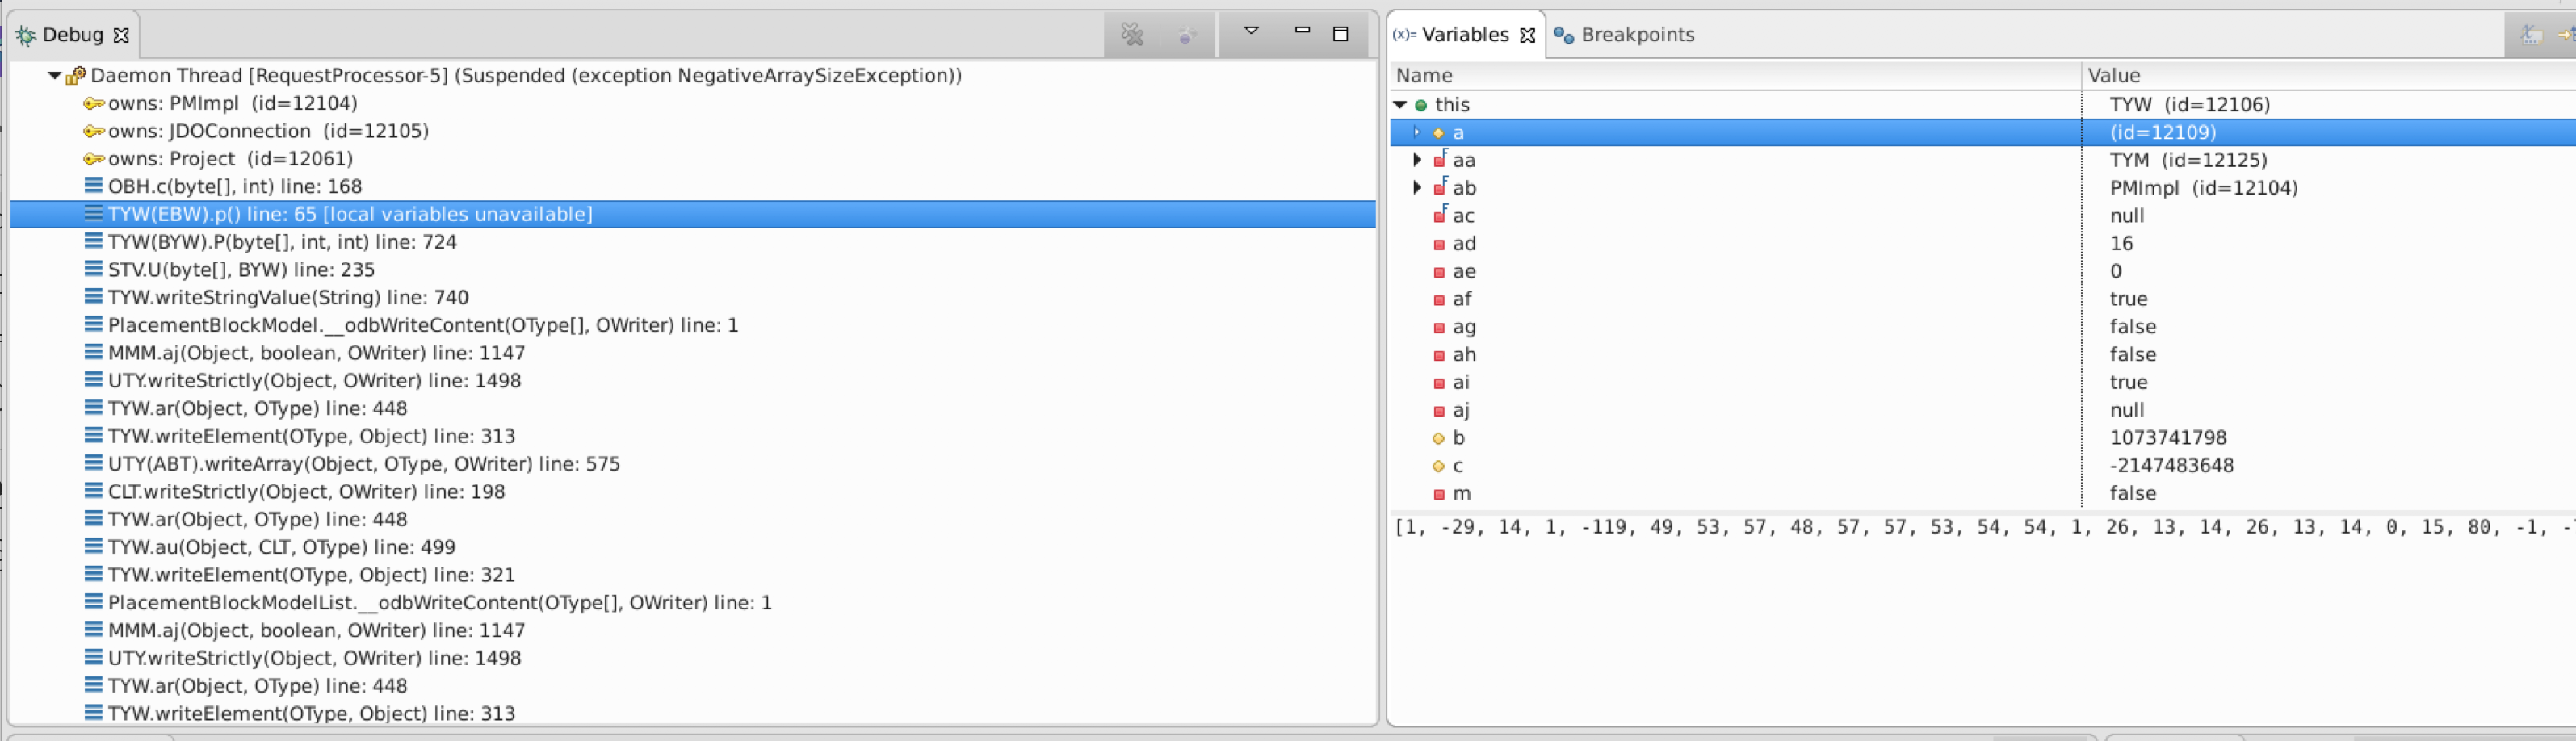The image size is (2576, 741).
Task: Select variable 'aj' row
Action: [x=1982, y=410]
